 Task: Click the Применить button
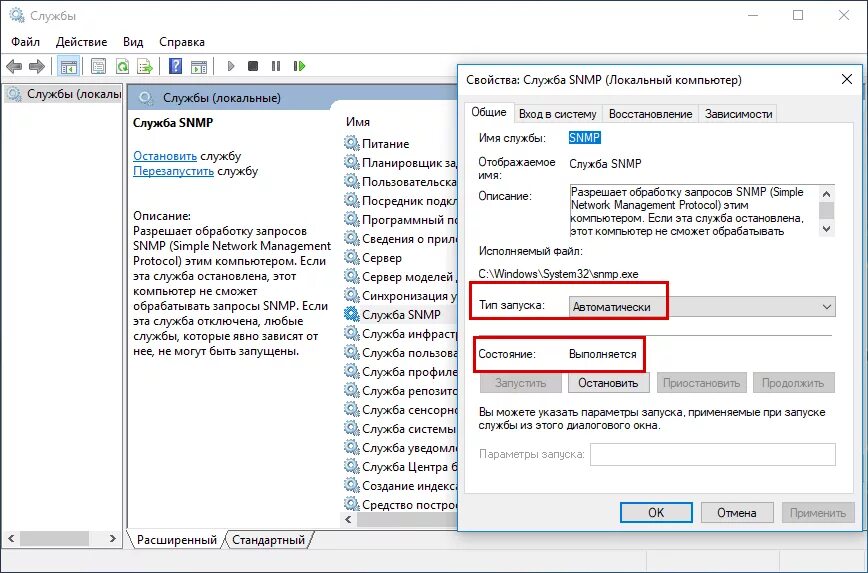pyautogui.click(x=818, y=513)
